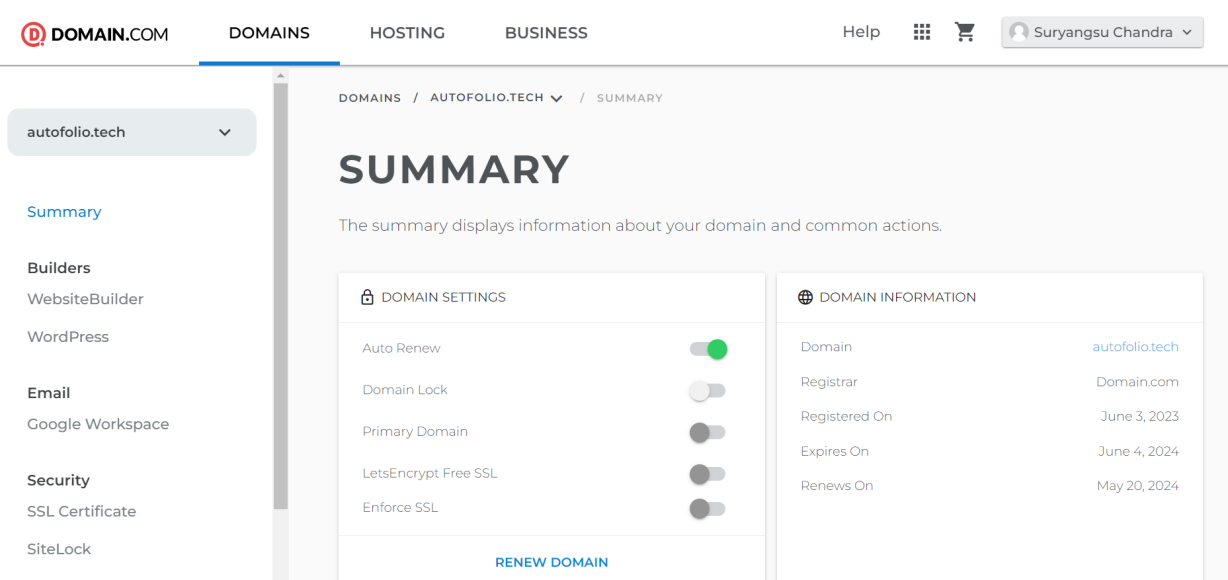The width and height of the screenshot is (1228, 580).
Task: Click the SUMMARY breadcrumb text
Action: coord(630,98)
